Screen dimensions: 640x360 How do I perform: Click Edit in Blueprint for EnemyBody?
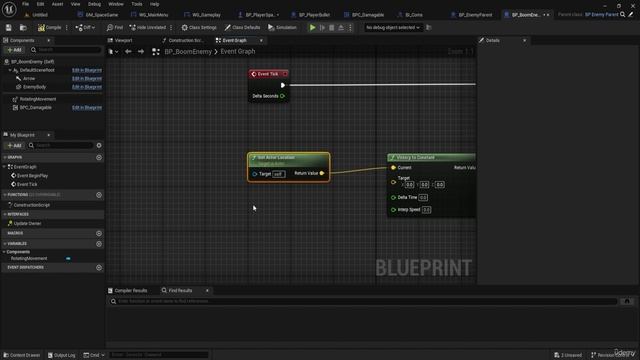87,87
